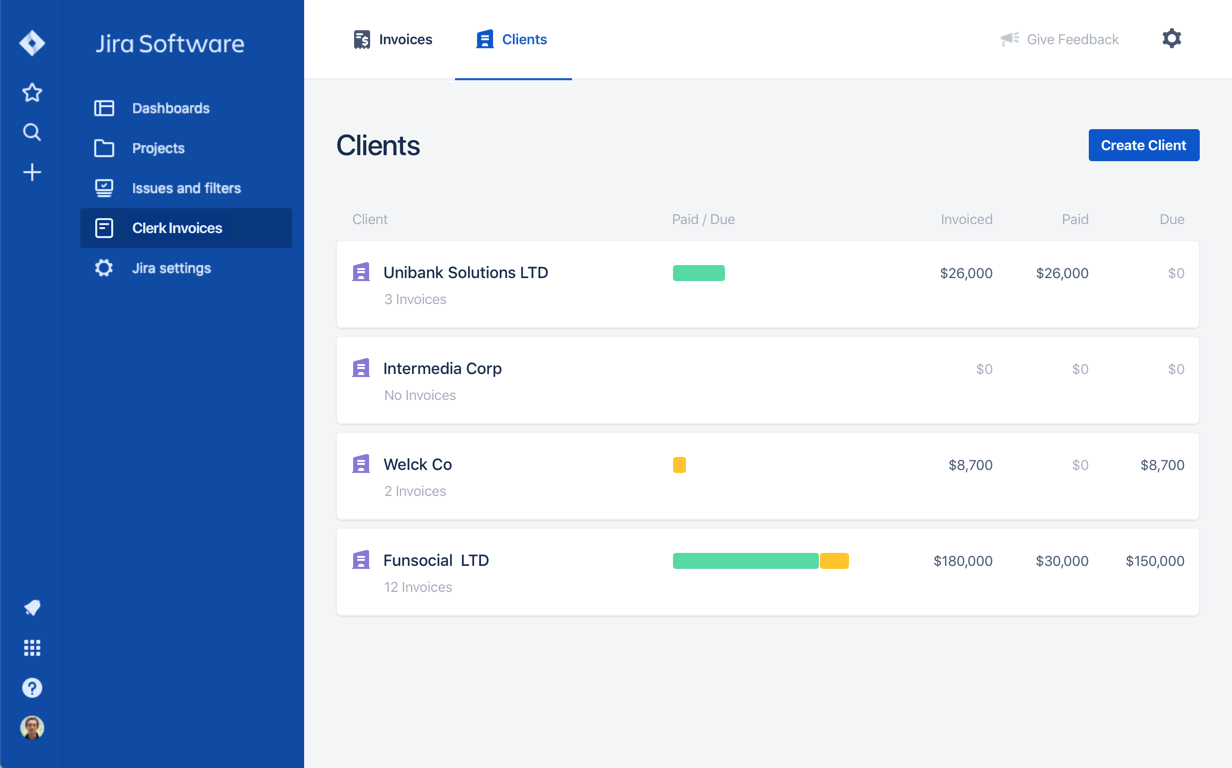Open Dashboards using its sidebar icon
This screenshot has width=1232, height=768.
(x=104, y=108)
